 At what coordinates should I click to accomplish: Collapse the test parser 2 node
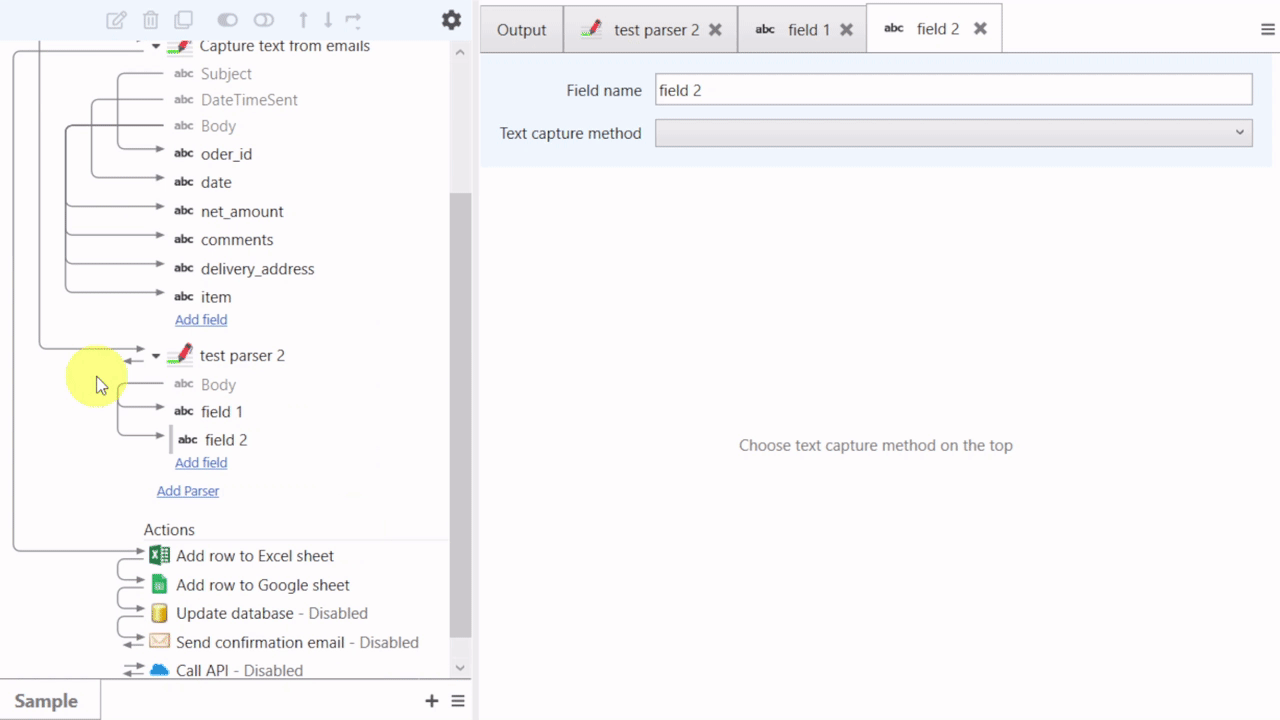156,356
